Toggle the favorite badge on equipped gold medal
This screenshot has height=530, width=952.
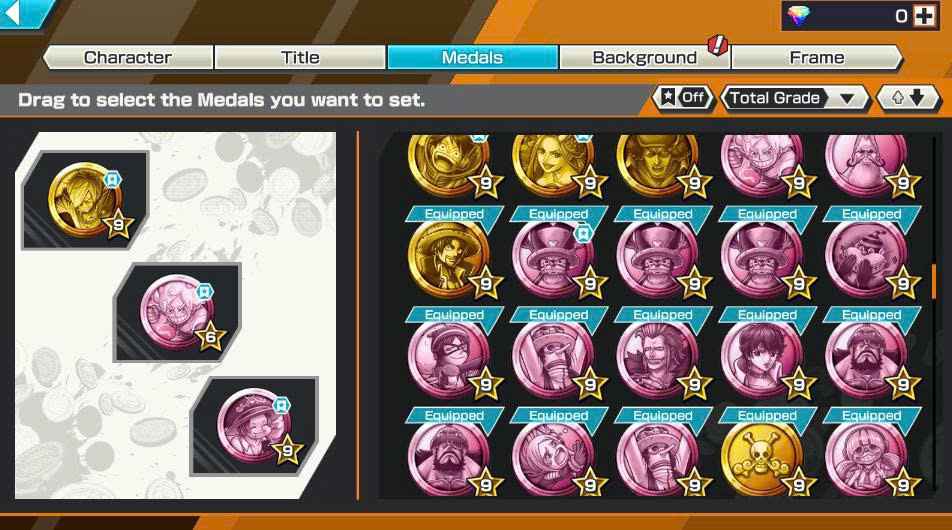click(x=113, y=179)
